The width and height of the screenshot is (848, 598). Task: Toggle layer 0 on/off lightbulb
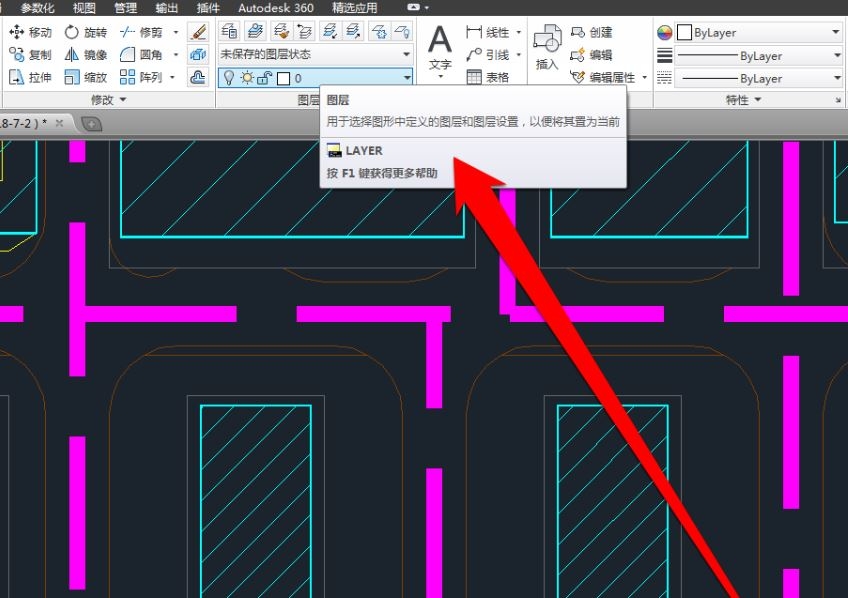click(229, 78)
